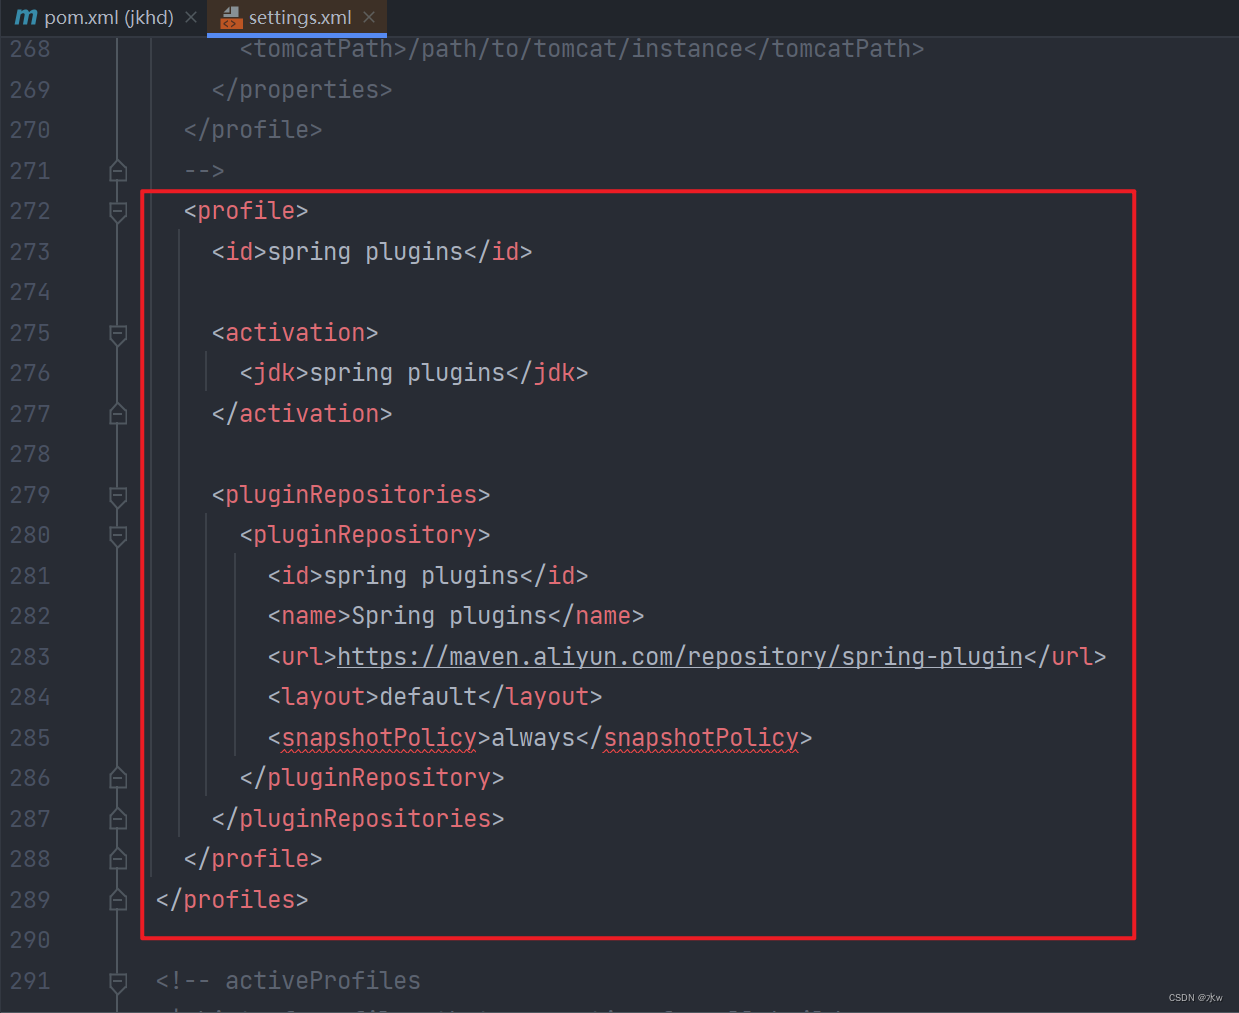Close the pom.xml (jkhd) tab
The width and height of the screenshot is (1239, 1013).
tap(191, 18)
